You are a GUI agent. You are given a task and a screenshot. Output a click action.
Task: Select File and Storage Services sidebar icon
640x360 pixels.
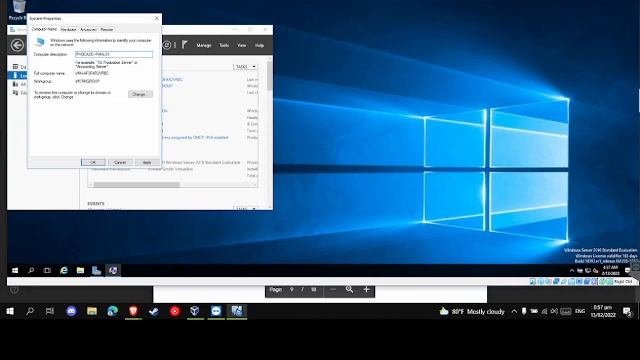click(16, 93)
